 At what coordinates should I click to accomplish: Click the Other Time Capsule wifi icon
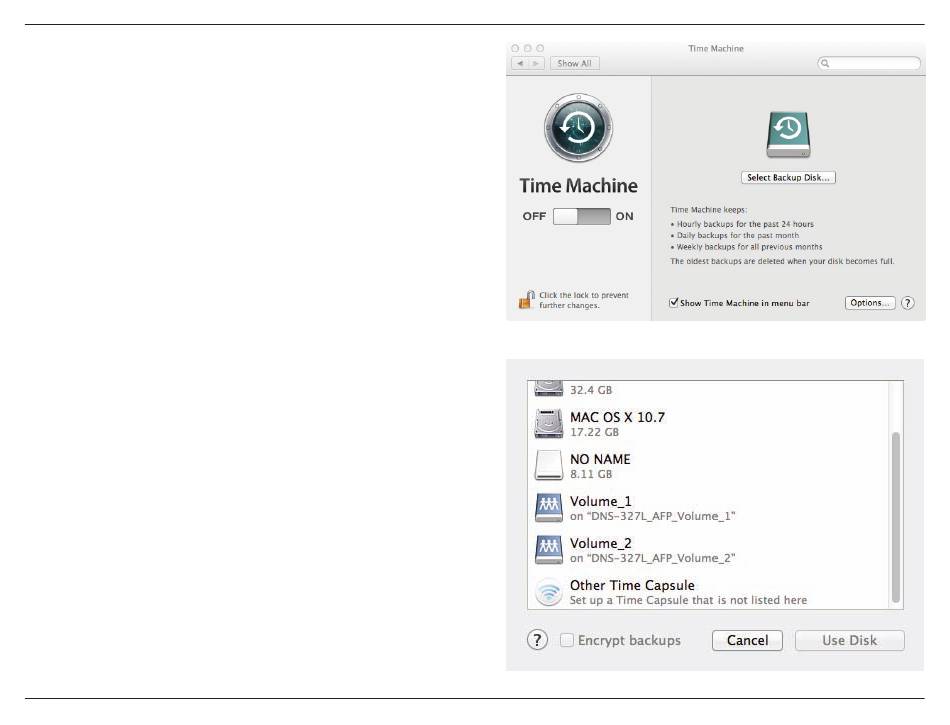(548, 592)
